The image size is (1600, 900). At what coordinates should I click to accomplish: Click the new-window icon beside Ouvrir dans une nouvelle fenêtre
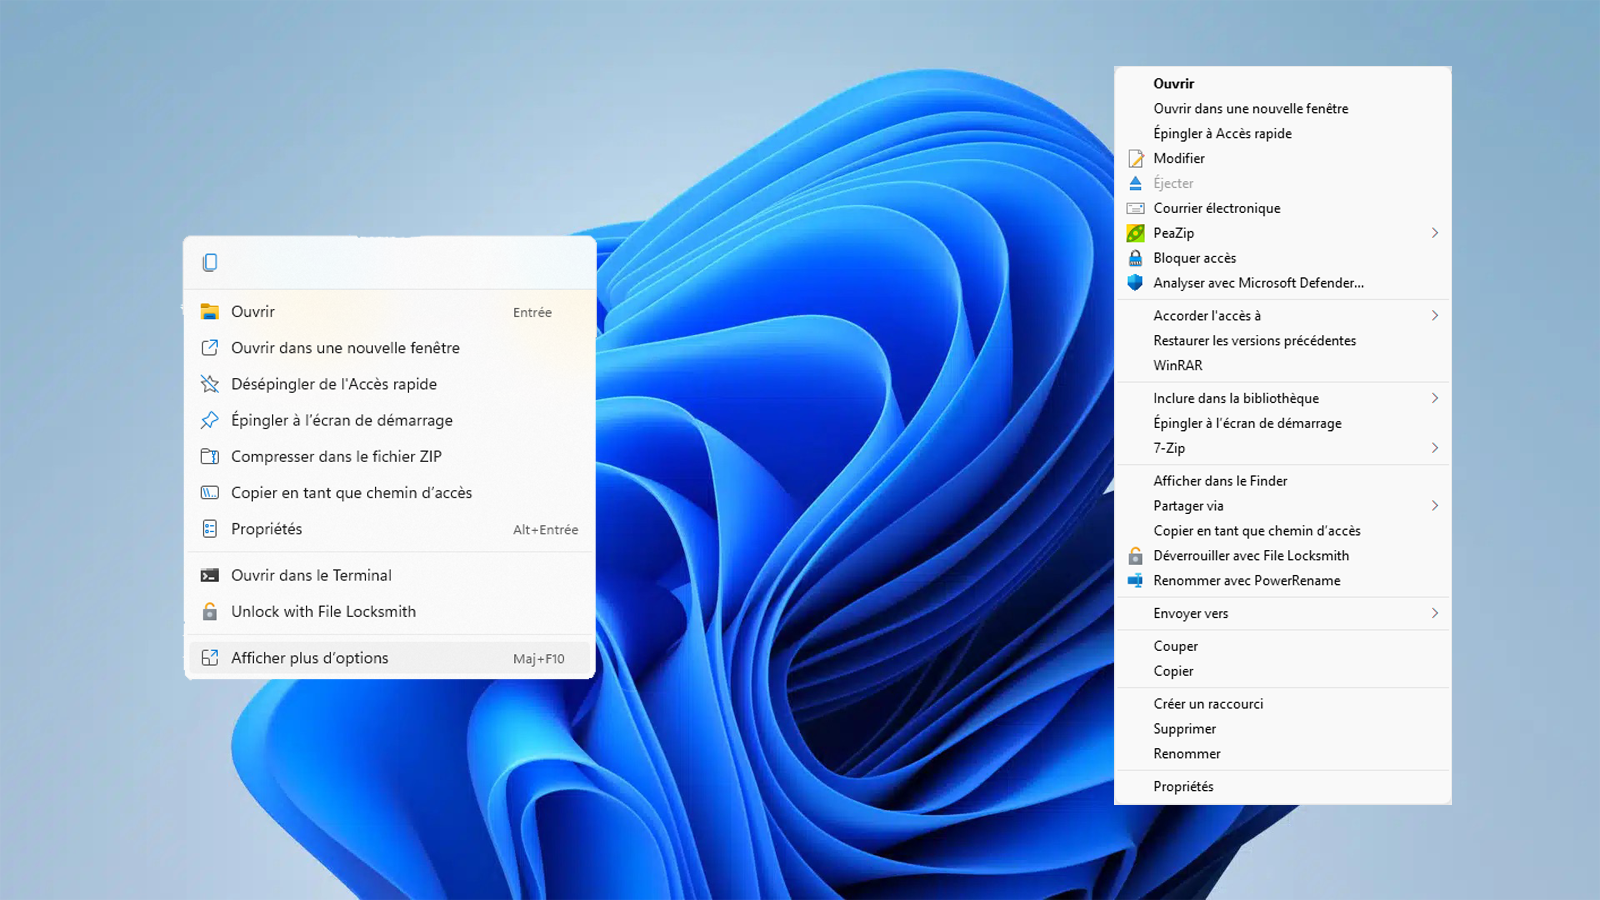(210, 348)
